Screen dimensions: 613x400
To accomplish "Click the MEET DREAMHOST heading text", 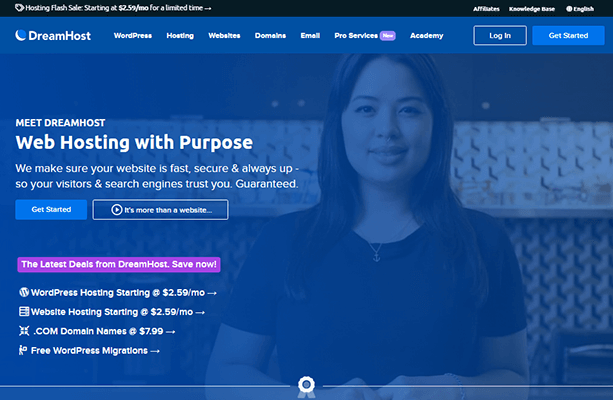I will (60, 123).
